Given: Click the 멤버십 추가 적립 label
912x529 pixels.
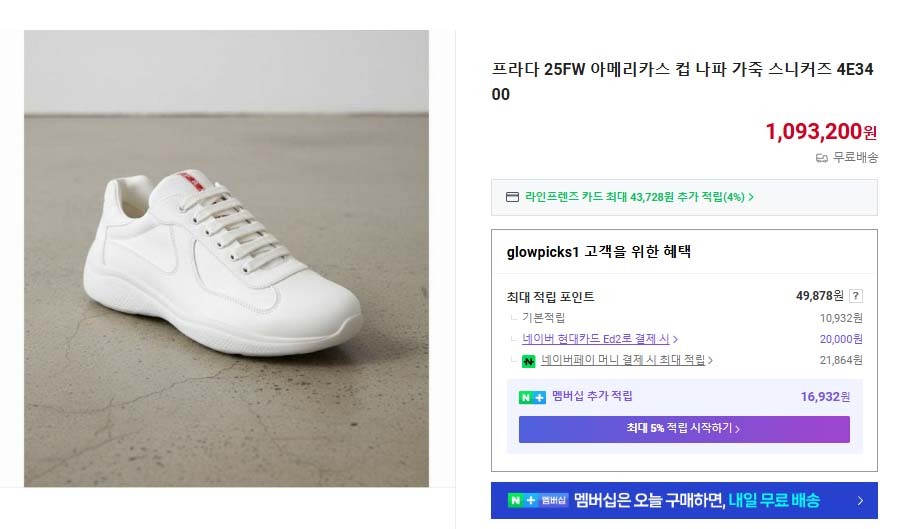Looking at the screenshot, I should pyautogui.click(x=592, y=397).
